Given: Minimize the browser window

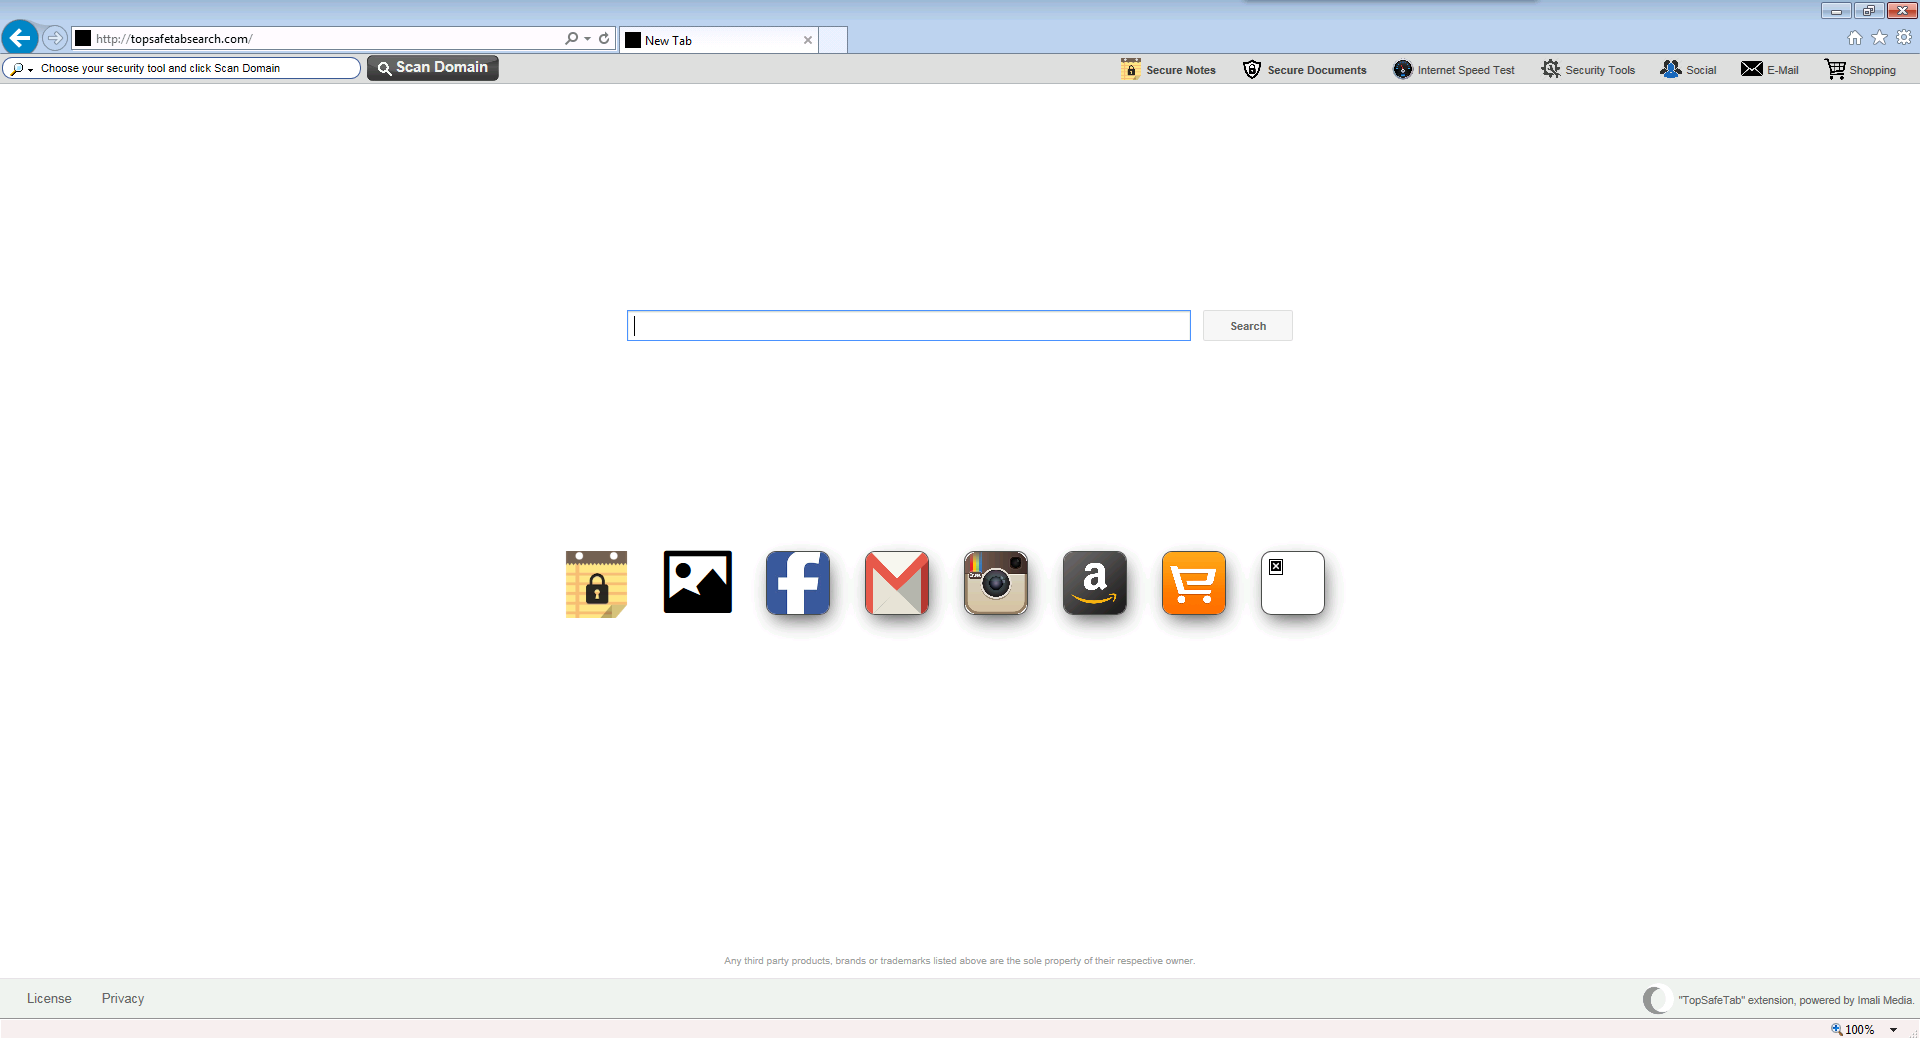Looking at the screenshot, I should click(x=1836, y=10).
